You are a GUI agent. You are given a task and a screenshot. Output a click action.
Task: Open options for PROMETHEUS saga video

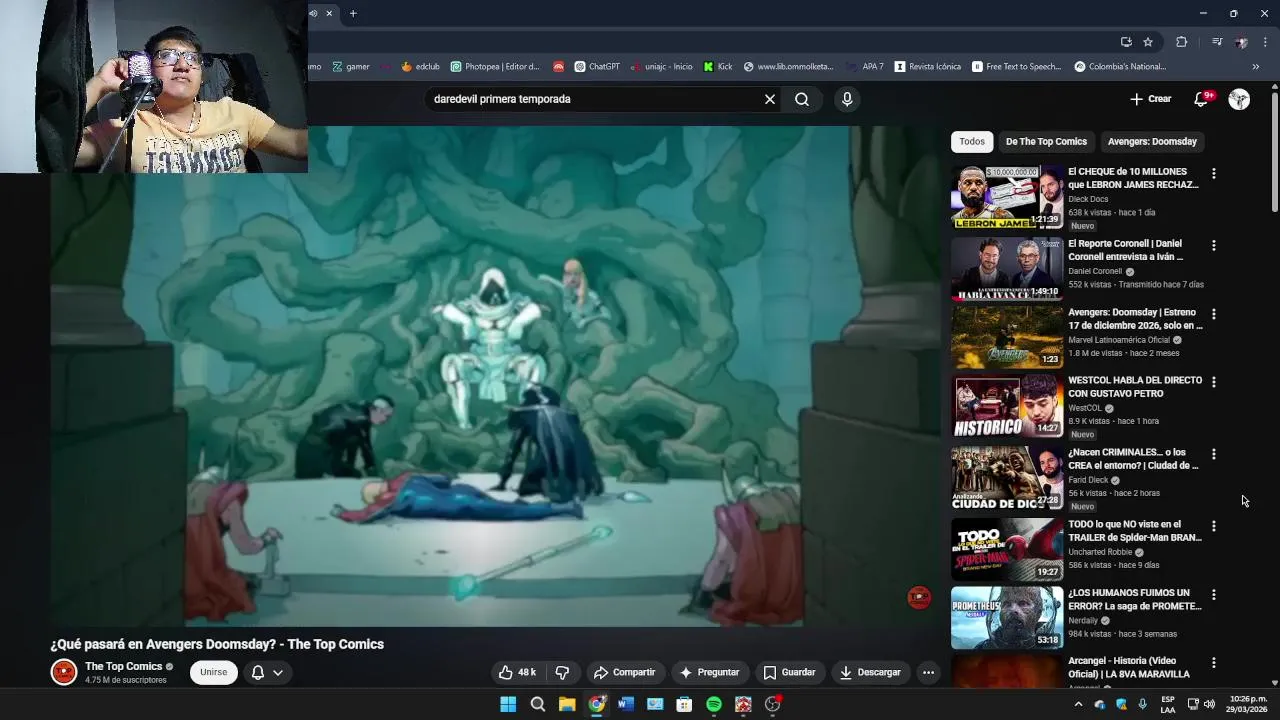pos(1213,594)
